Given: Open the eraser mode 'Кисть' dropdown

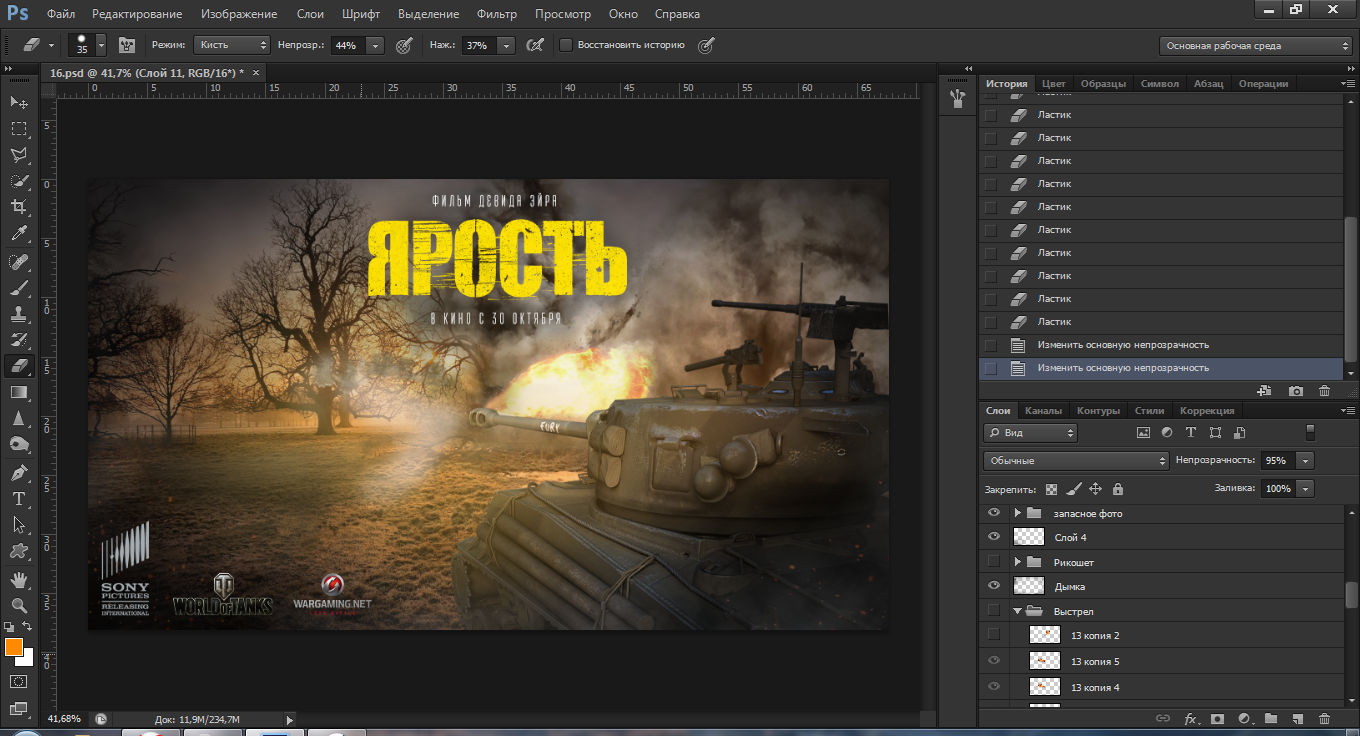Looking at the screenshot, I should pyautogui.click(x=232, y=45).
